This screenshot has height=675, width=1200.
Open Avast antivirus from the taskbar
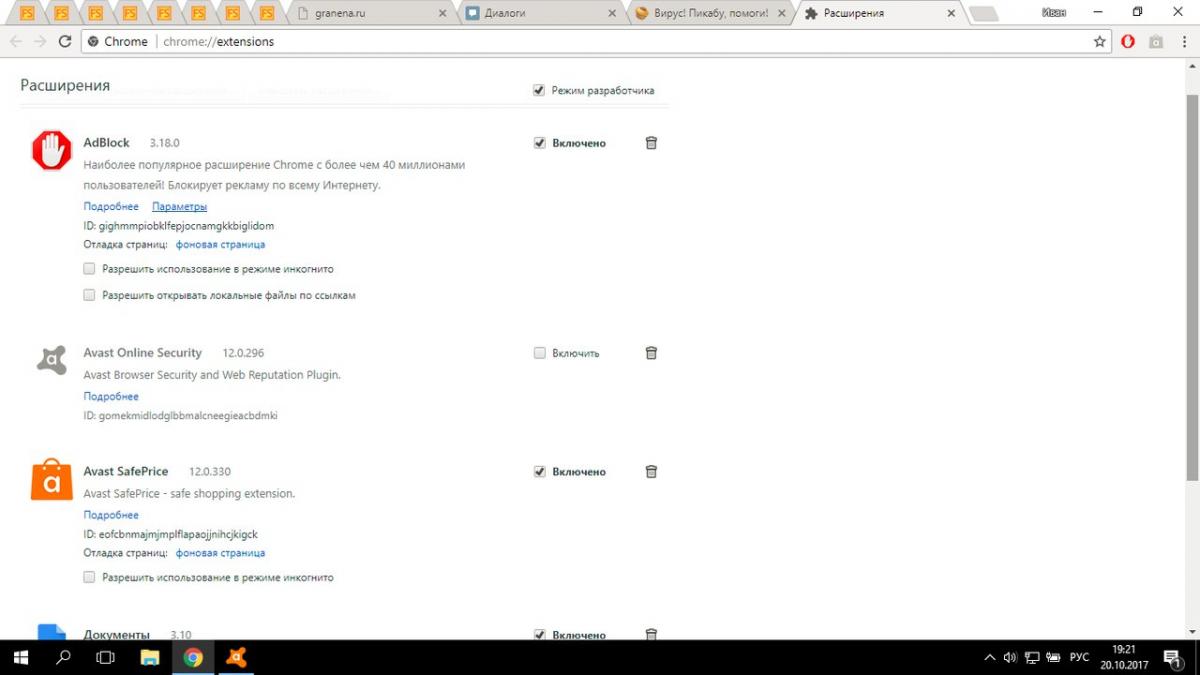pyautogui.click(x=236, y=657)
